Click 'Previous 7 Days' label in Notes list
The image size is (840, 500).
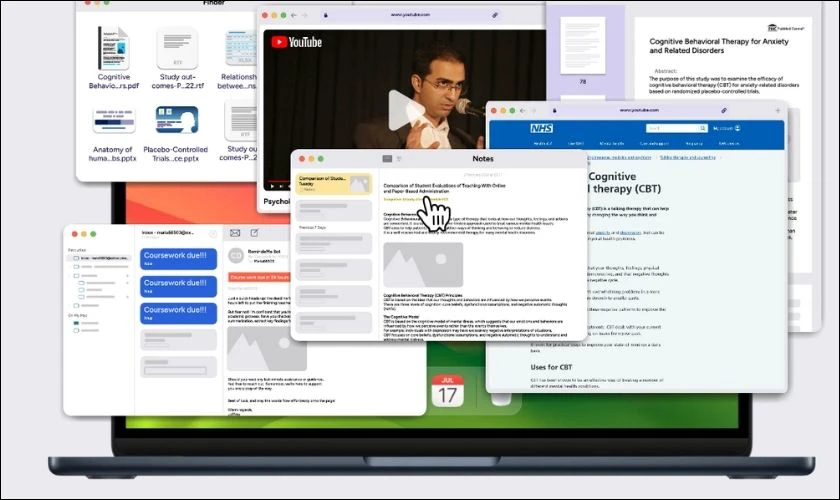(x=312, y=227)
